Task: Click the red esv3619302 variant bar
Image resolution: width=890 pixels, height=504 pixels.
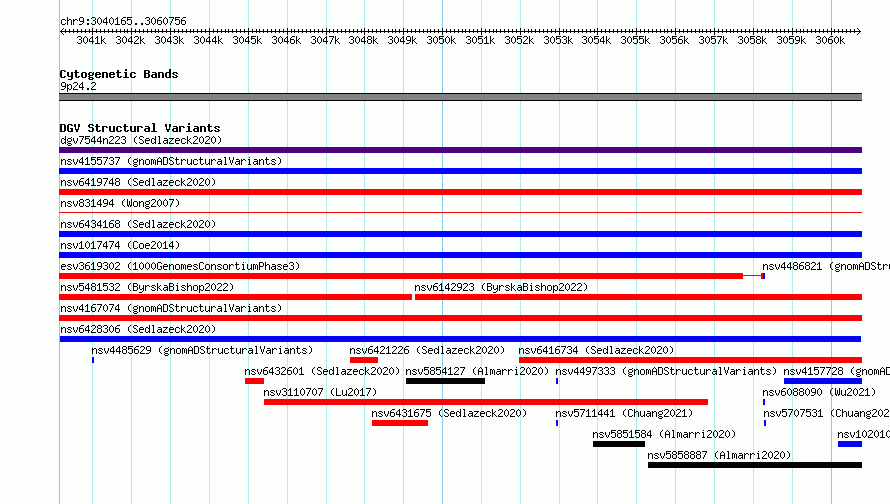Action: 401,276
